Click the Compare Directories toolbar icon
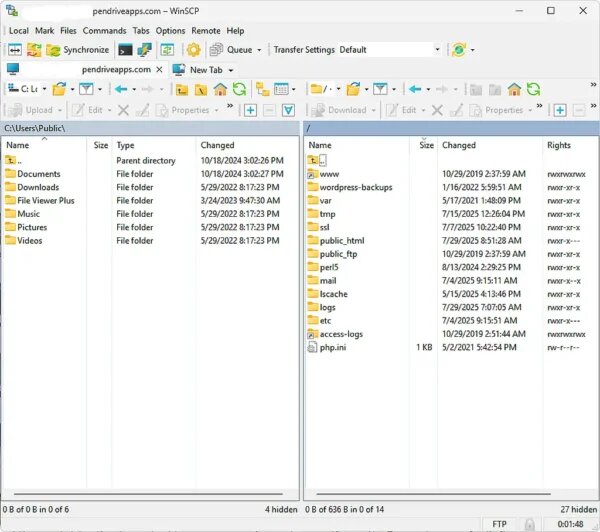 pyautogui.click(x=15, y=50)
